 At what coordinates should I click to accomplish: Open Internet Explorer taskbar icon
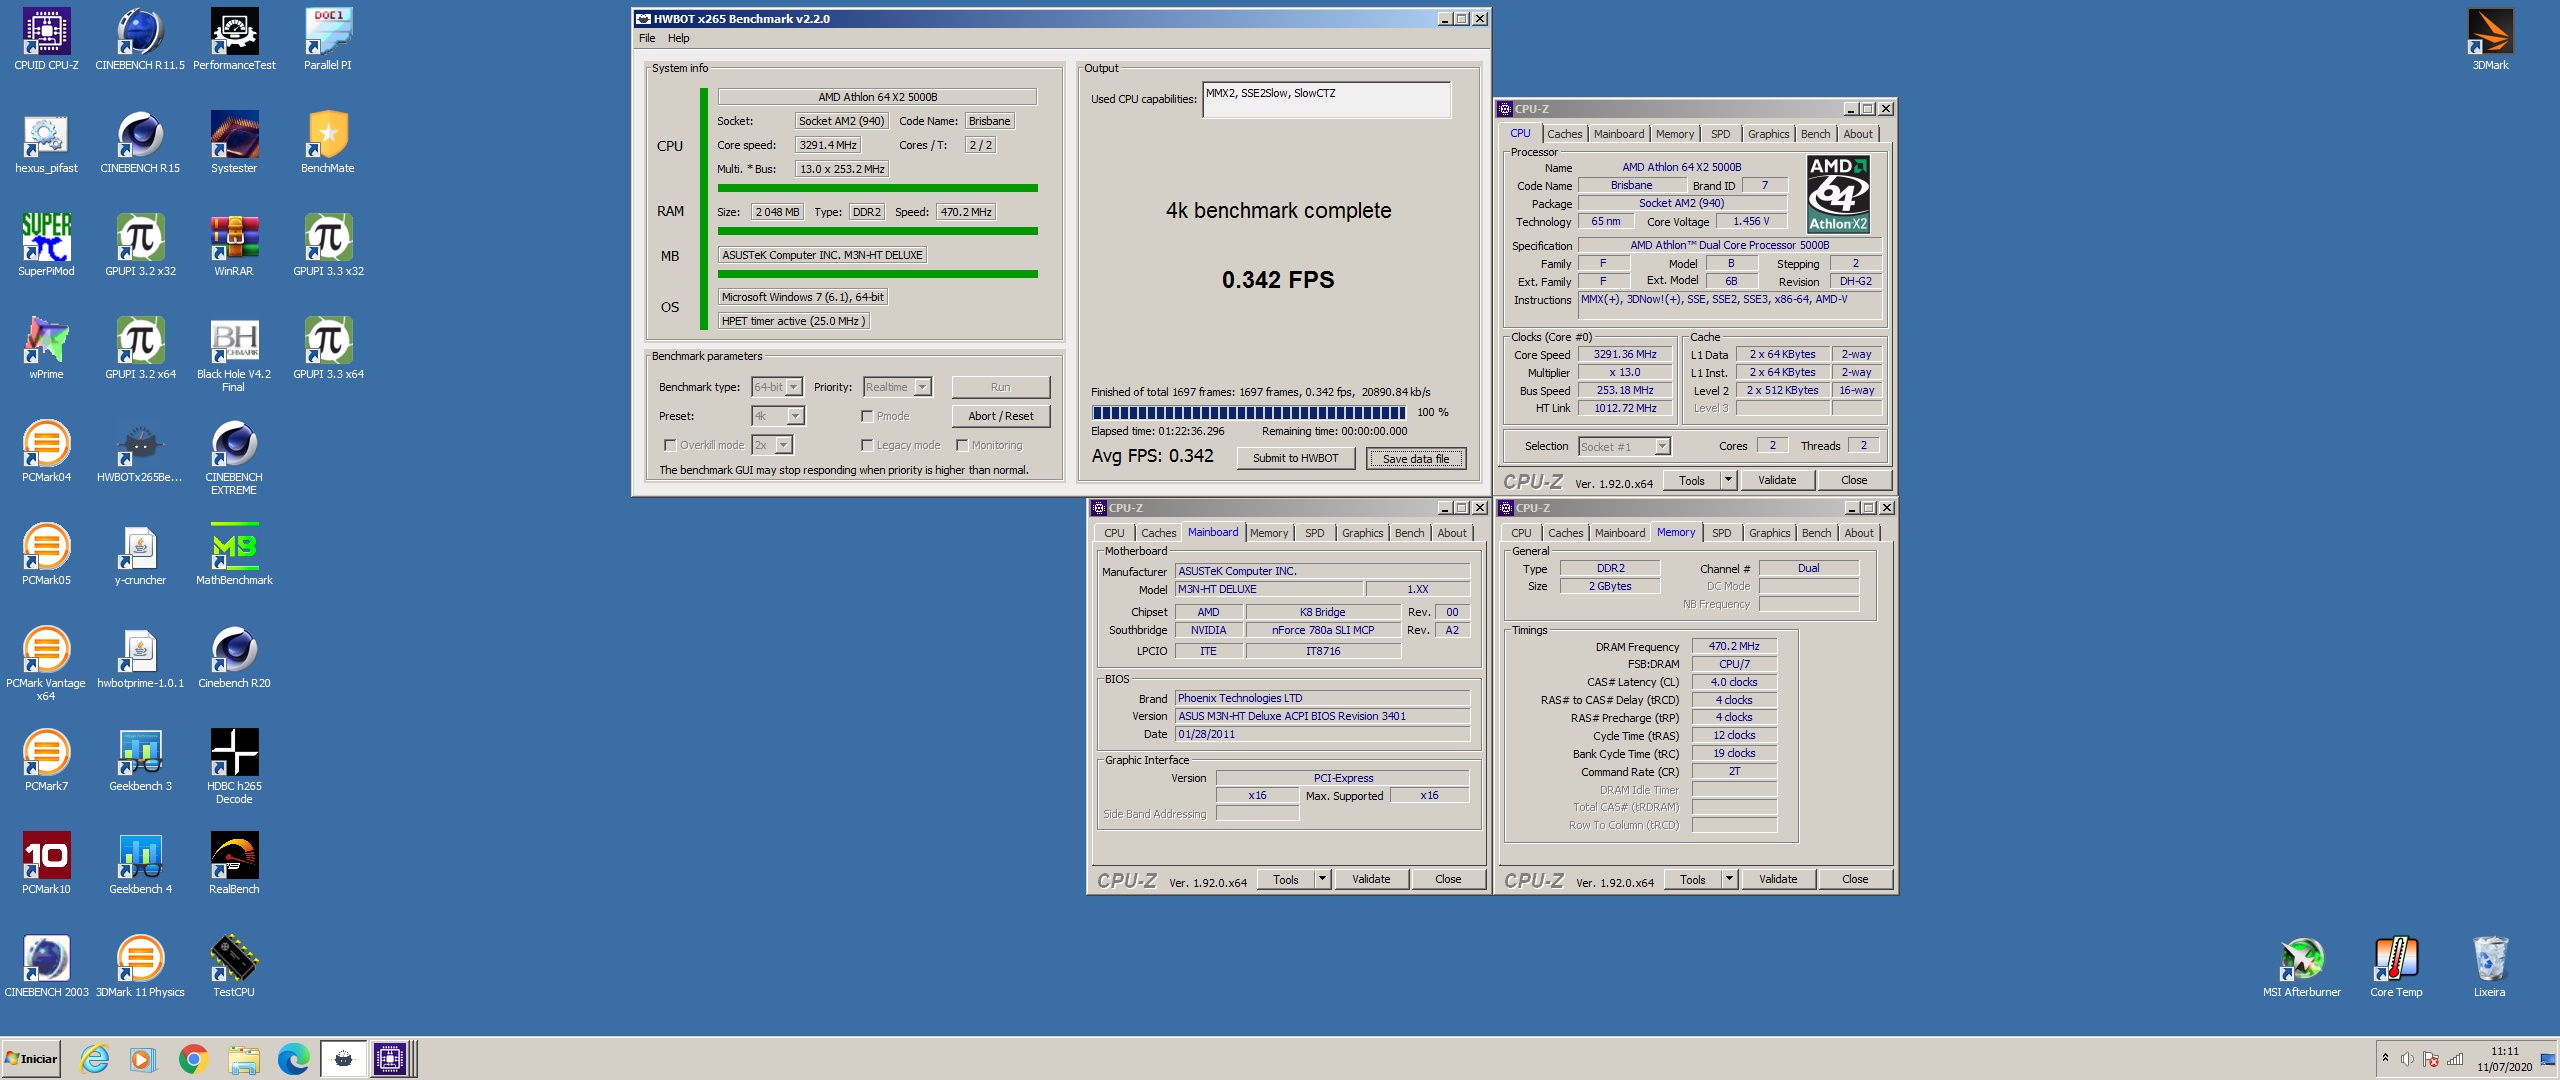pos(94,1059)
